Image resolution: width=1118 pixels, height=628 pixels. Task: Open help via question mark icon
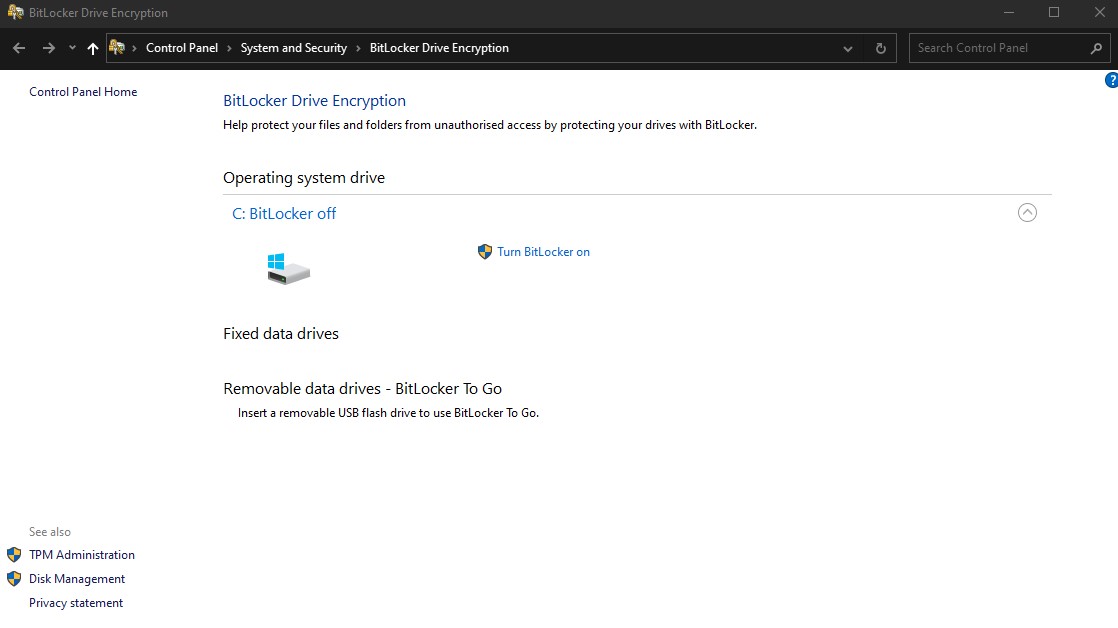click(1111, 81)
